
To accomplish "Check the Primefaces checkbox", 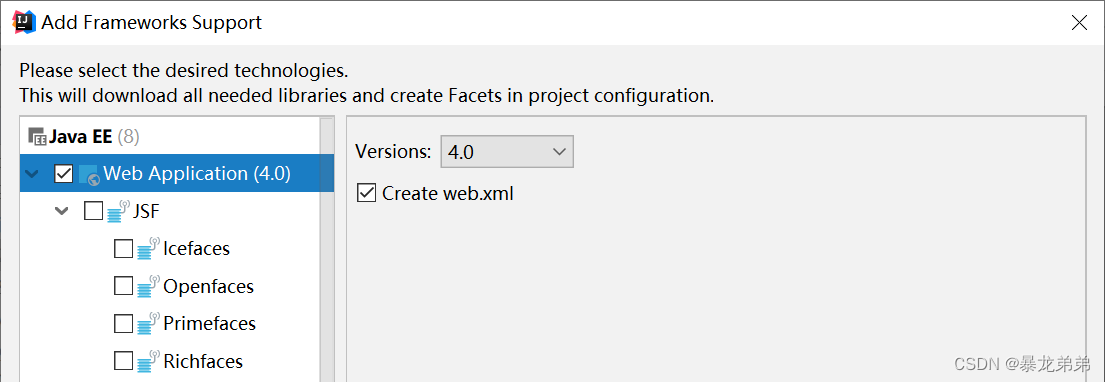I will pos(123,324).
